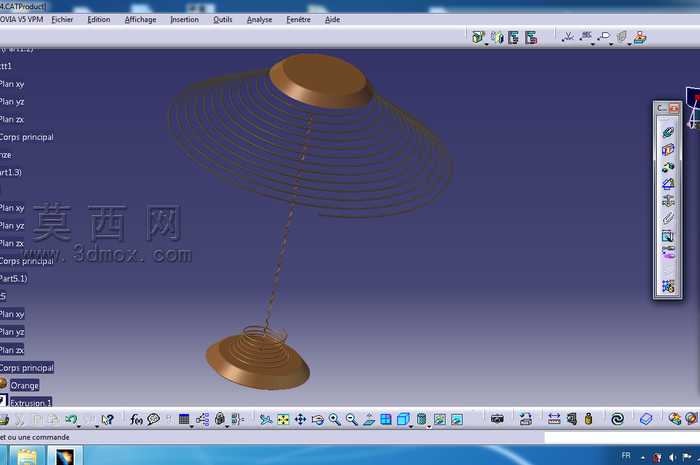Select the highlighted Plan yz node

tap(12, 332)
